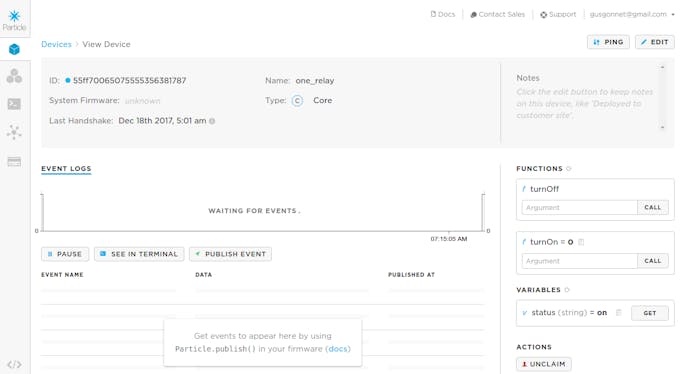The height and width of the screenshot is (374, 680).
Task: Open the code brackets icon at sidebar bottom
Action: click(14, 364)
